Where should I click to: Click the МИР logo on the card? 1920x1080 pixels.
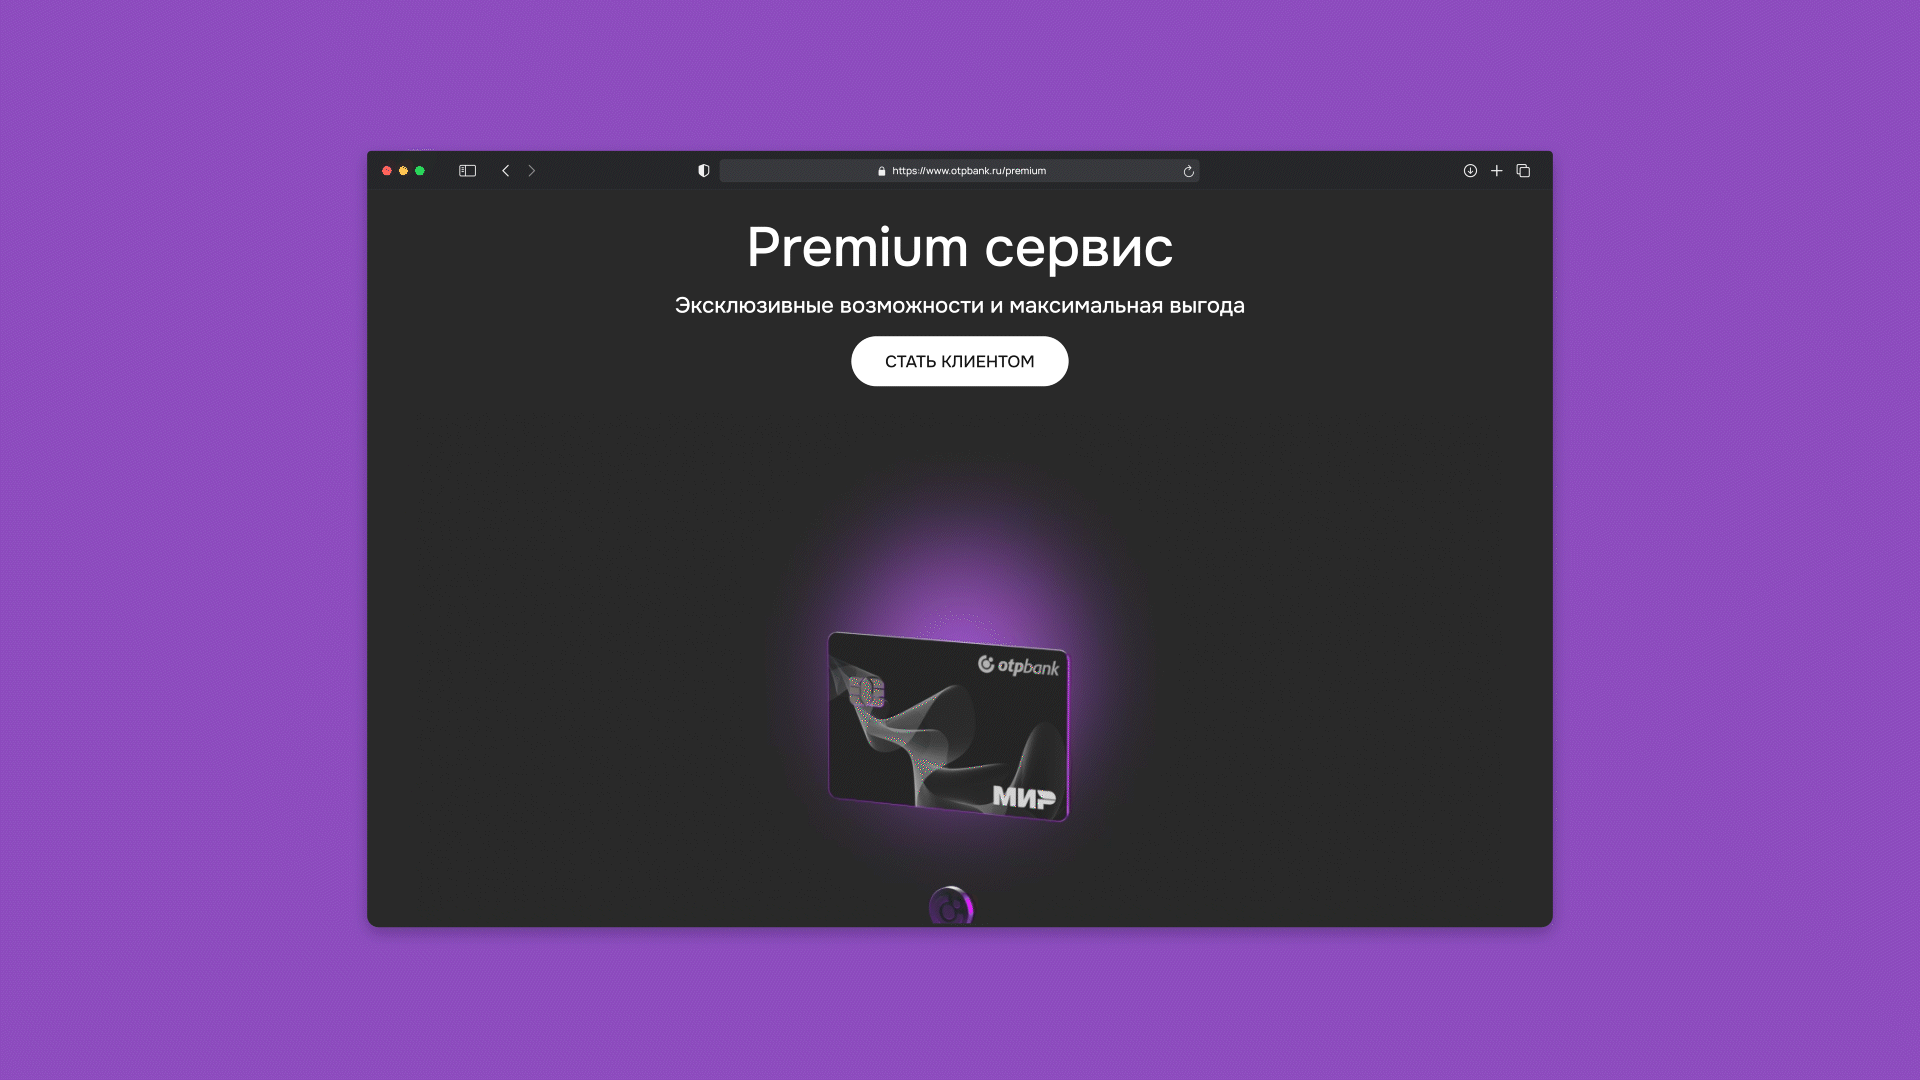[x=1023, y=797]
